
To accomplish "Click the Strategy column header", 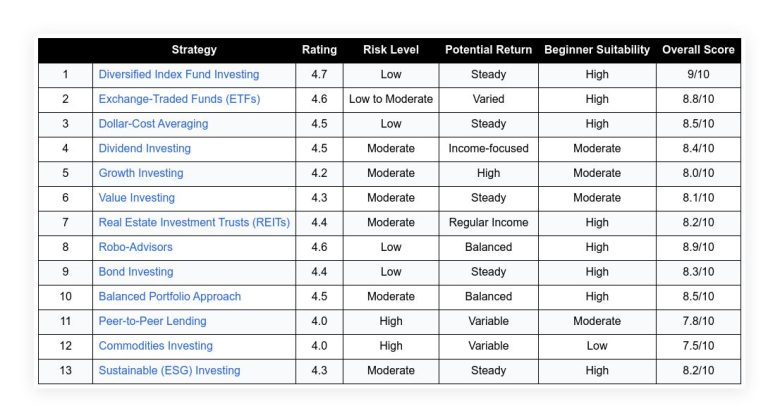I will tap(194, 50).
